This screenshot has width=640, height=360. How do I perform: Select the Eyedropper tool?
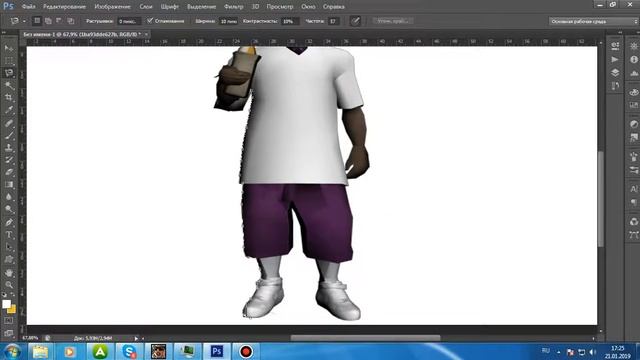pos(9,110)
